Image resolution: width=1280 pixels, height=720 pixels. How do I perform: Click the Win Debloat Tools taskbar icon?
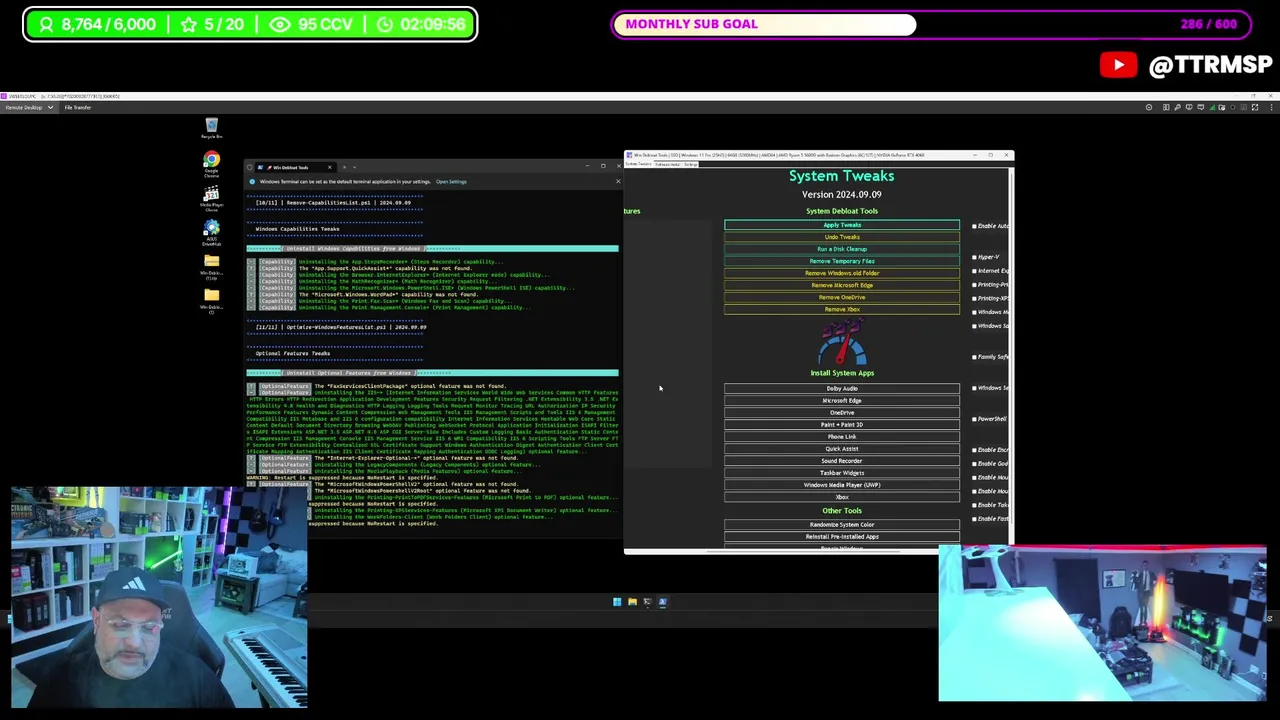[x=662, y=602]
